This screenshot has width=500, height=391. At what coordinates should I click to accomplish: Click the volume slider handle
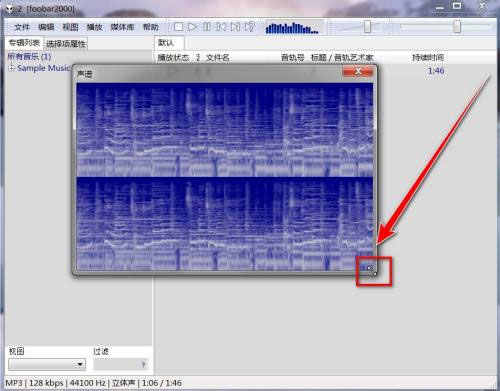367,27
